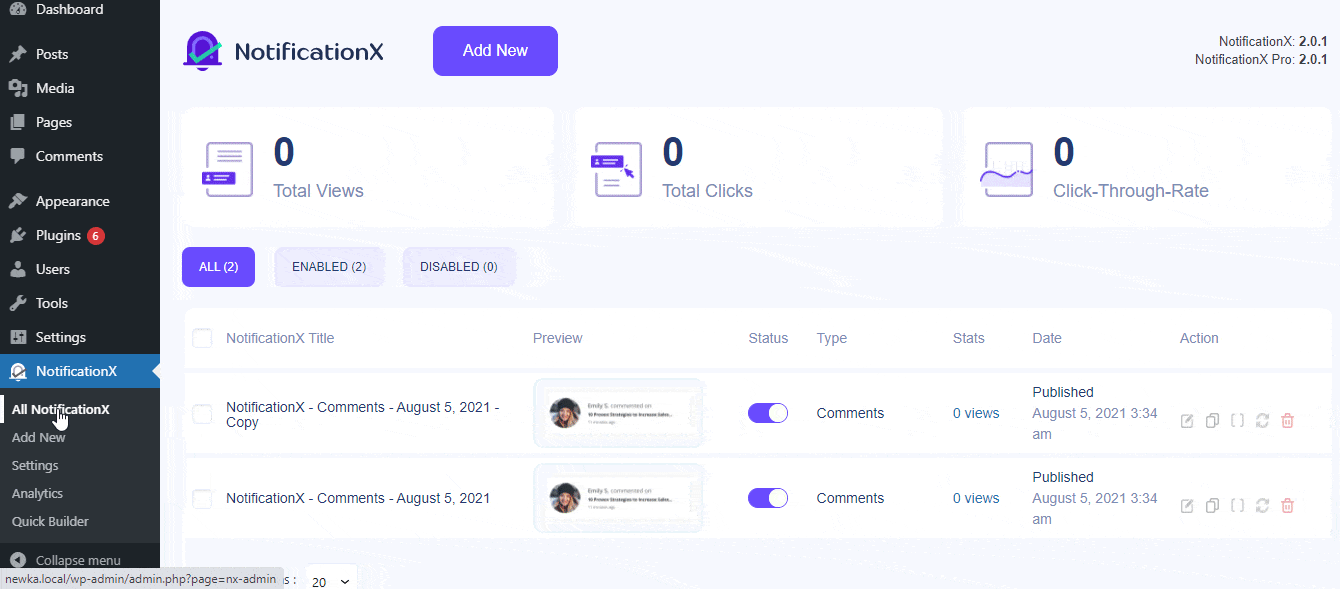
Task: Delete the second (non-Copy) notification row
Action: point(1287,506)
